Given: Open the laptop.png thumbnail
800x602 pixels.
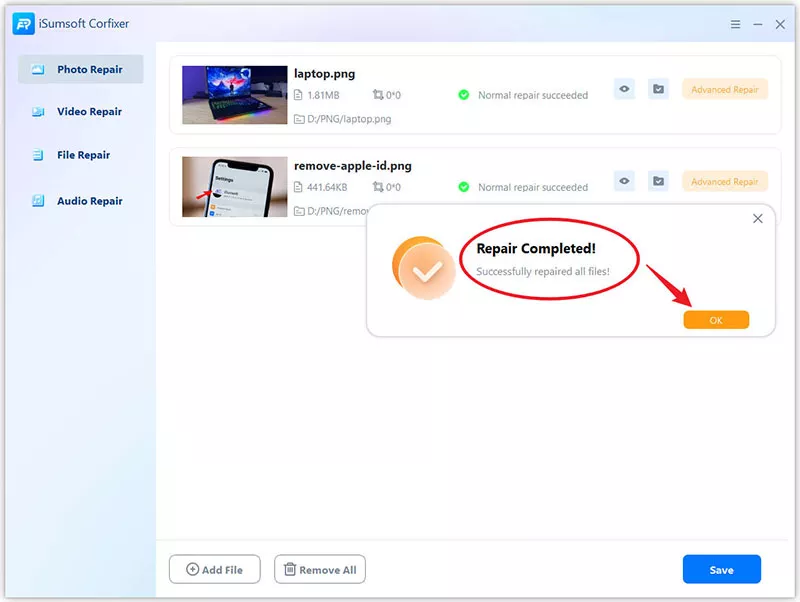Looking at the screenshot, I should tap(235, 95).
